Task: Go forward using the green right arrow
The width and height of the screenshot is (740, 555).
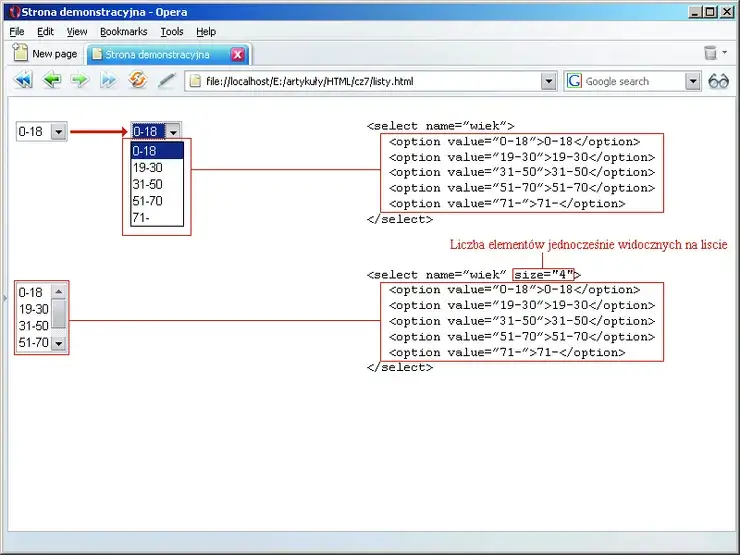Action: coord(80,80)
